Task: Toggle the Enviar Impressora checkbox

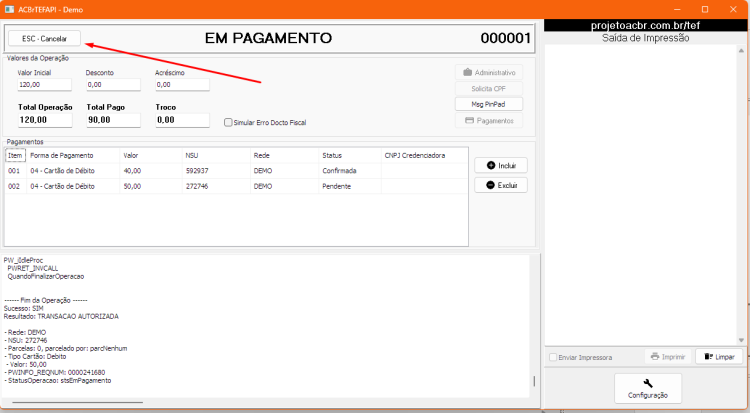Action: (x=553, y=357)
